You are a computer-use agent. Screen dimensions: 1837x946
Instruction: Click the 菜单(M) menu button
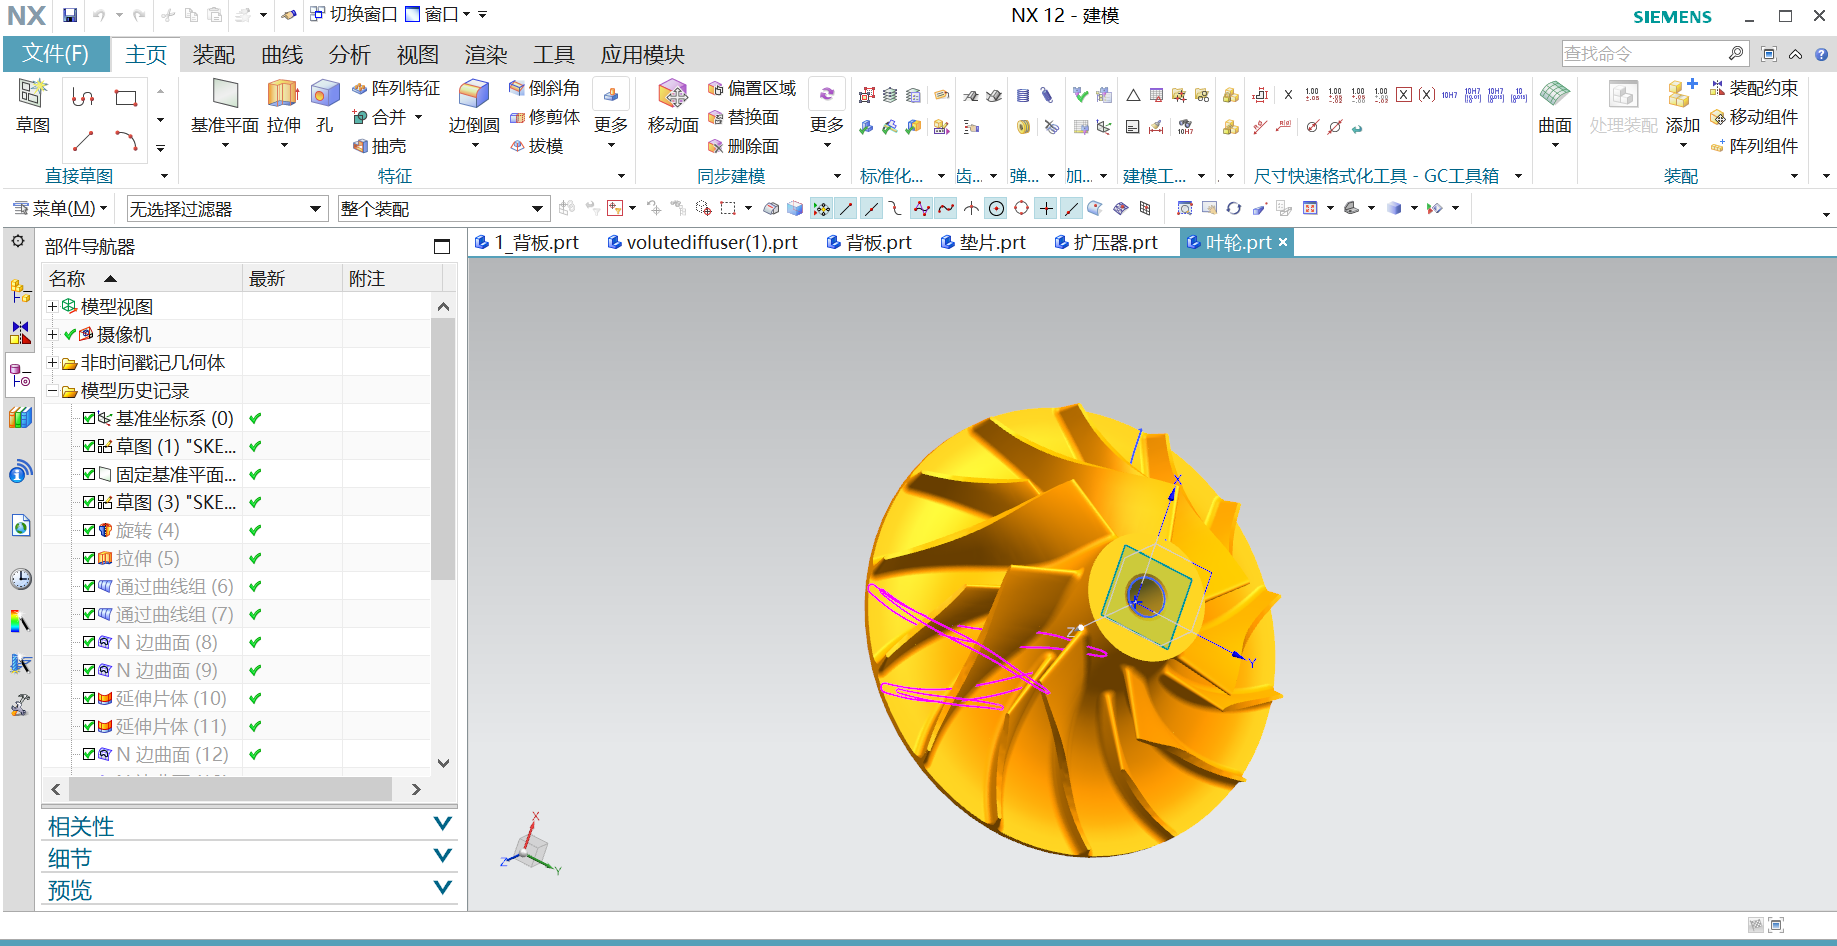point(59,208)
